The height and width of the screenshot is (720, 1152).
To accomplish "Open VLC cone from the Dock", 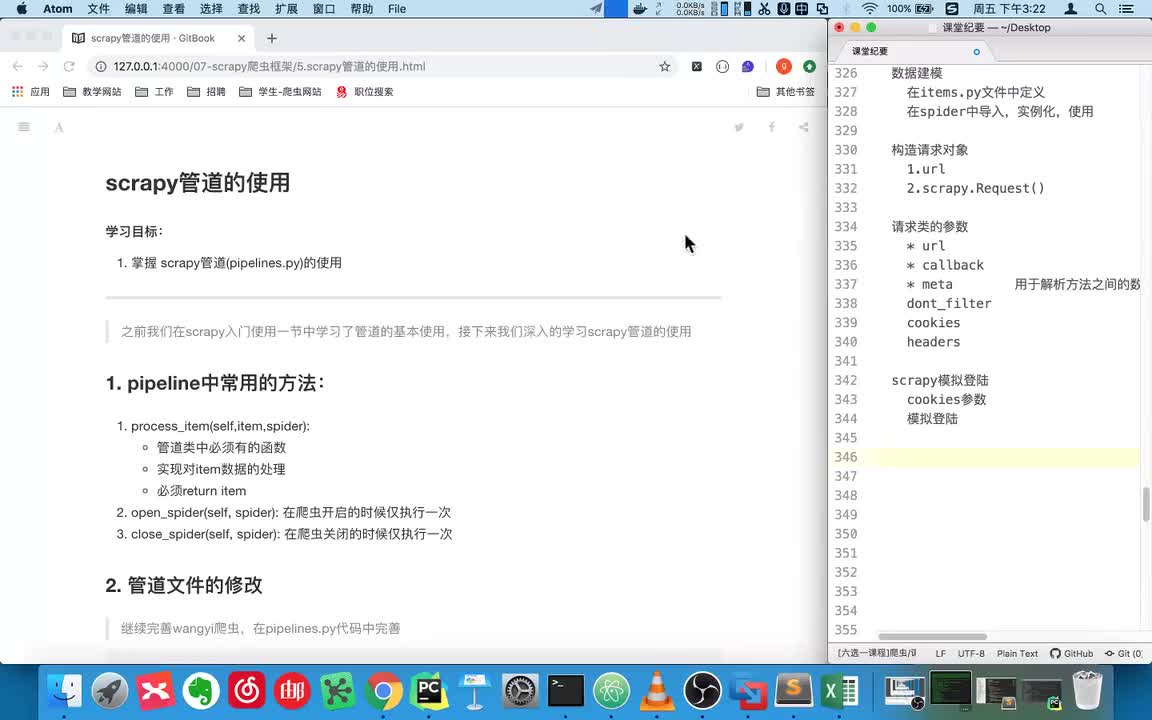I will pos(657,691).
